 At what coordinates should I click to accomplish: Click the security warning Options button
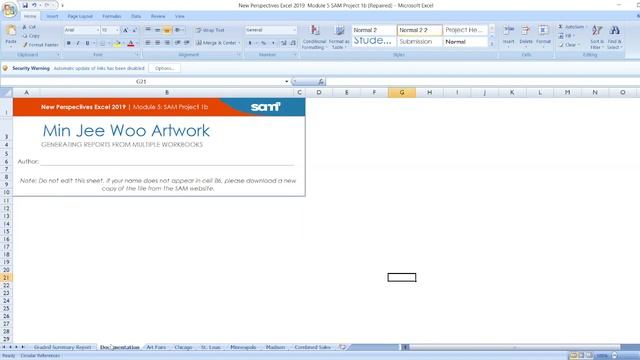click(x=164, y=68)
